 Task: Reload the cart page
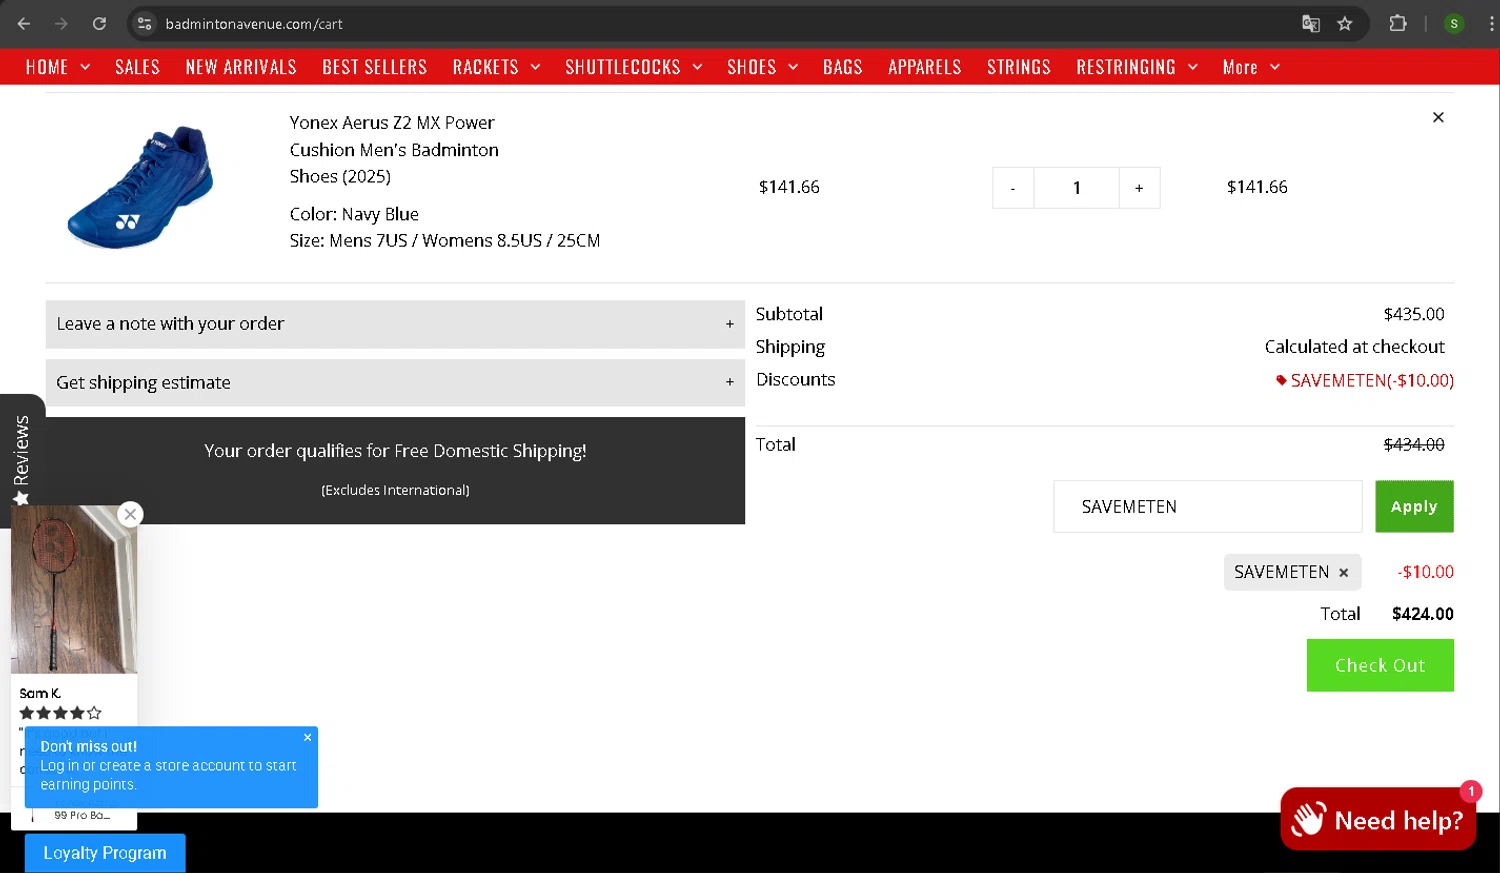point(99,24)
